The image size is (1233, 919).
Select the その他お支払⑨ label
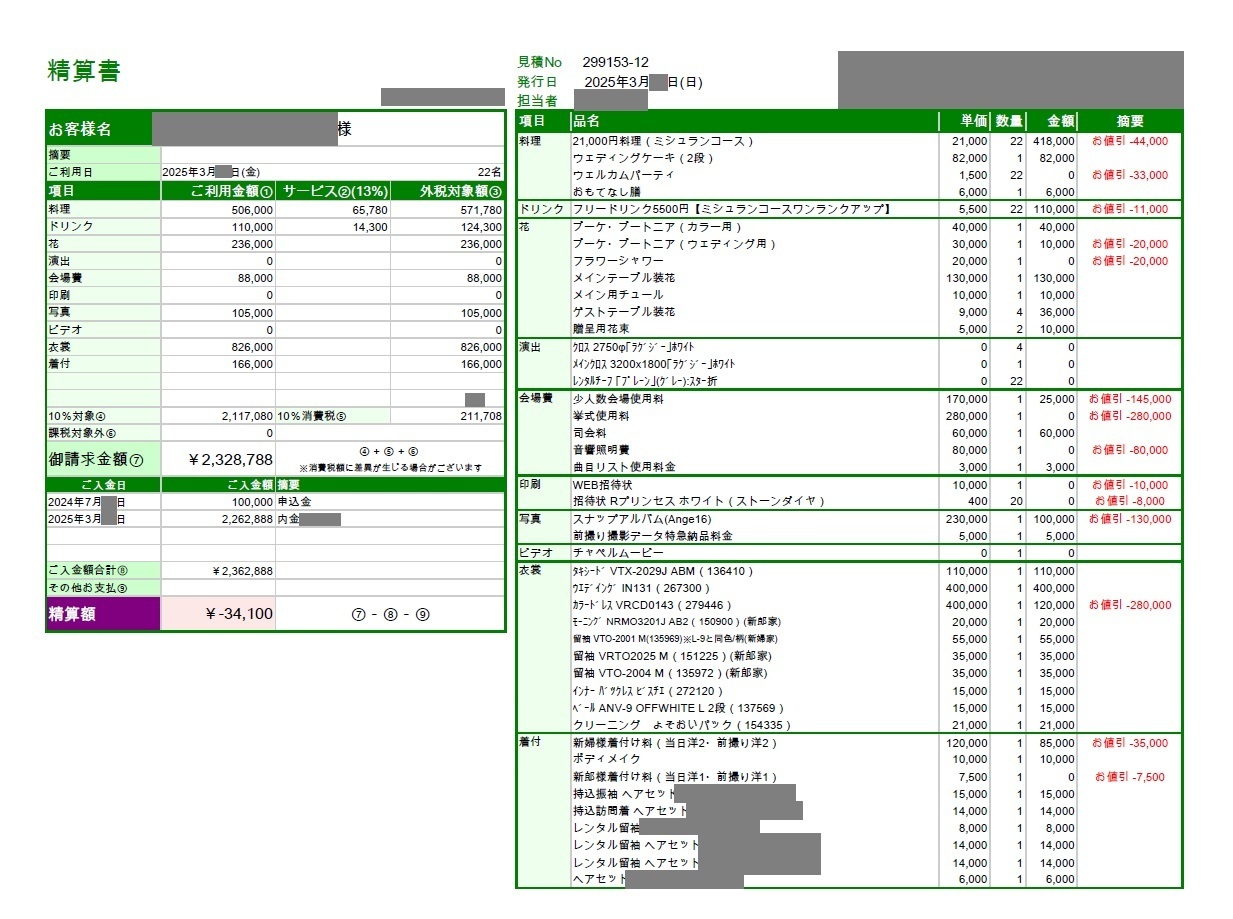coord(88,587)
